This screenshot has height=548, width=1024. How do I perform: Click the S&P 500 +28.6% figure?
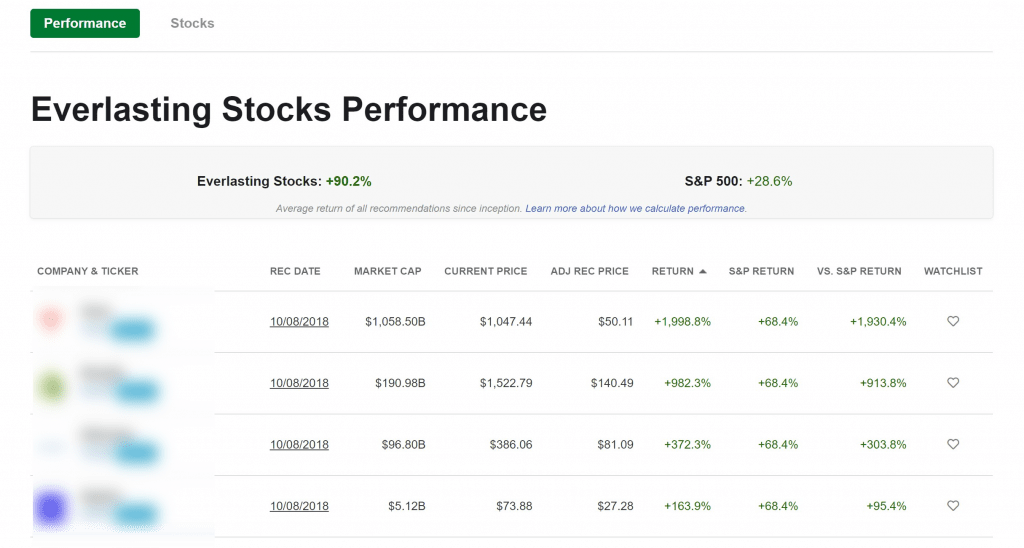769,182
